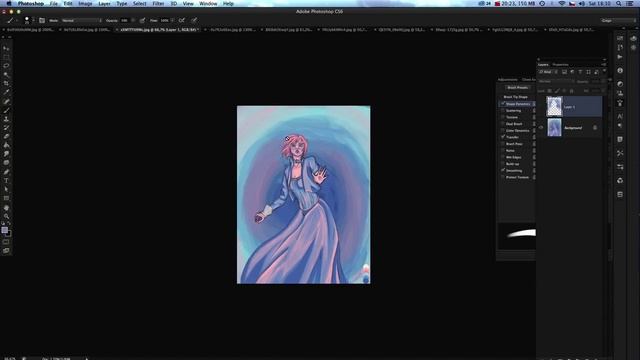This screenshot has height=360, width=640.
Task: Toggle pressure for size icon
Action: coord(194,20)
